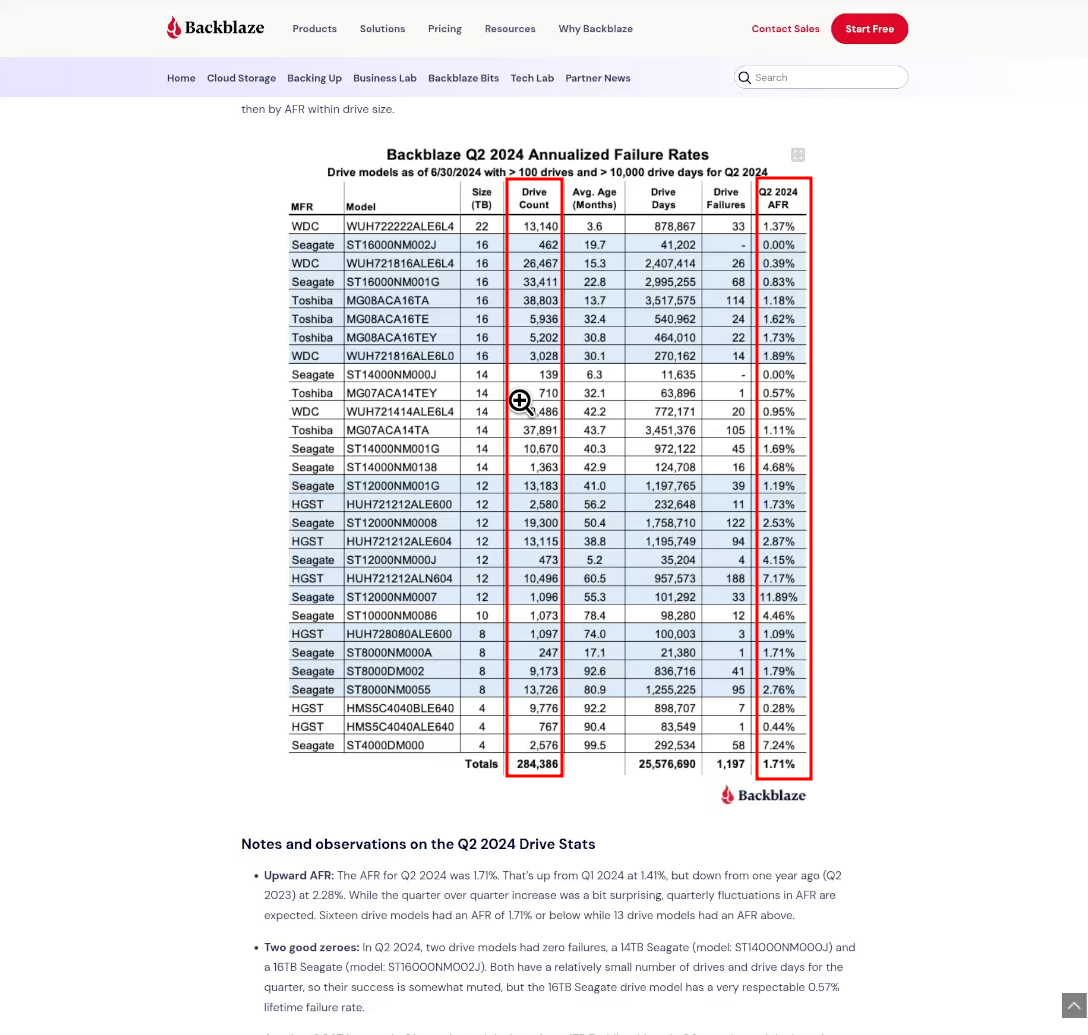Click the Backblaze flame logo
Viewport: 1088px width, 1035px height.
[x=215, y=28]
